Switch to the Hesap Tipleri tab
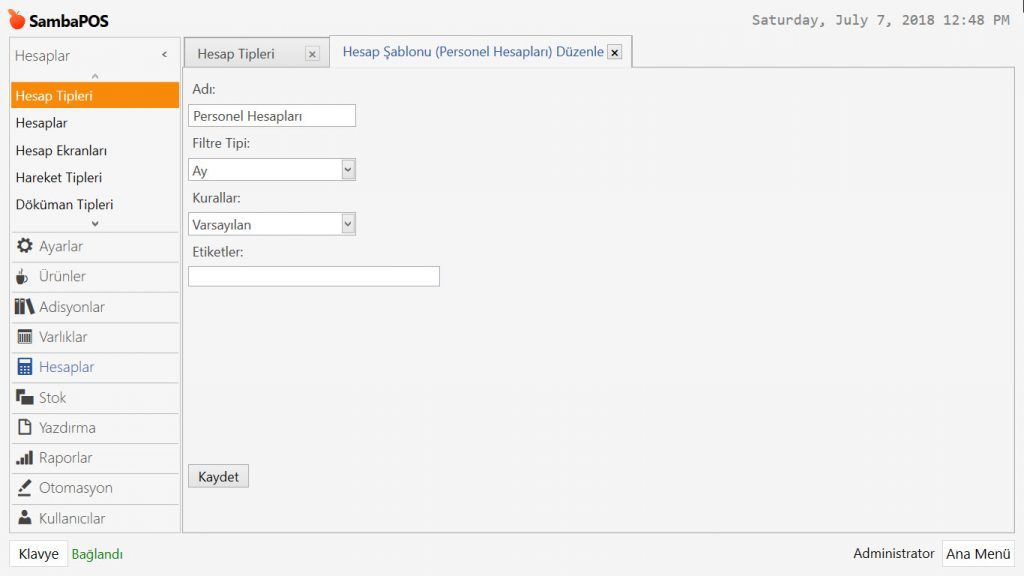 pos(237,54)
